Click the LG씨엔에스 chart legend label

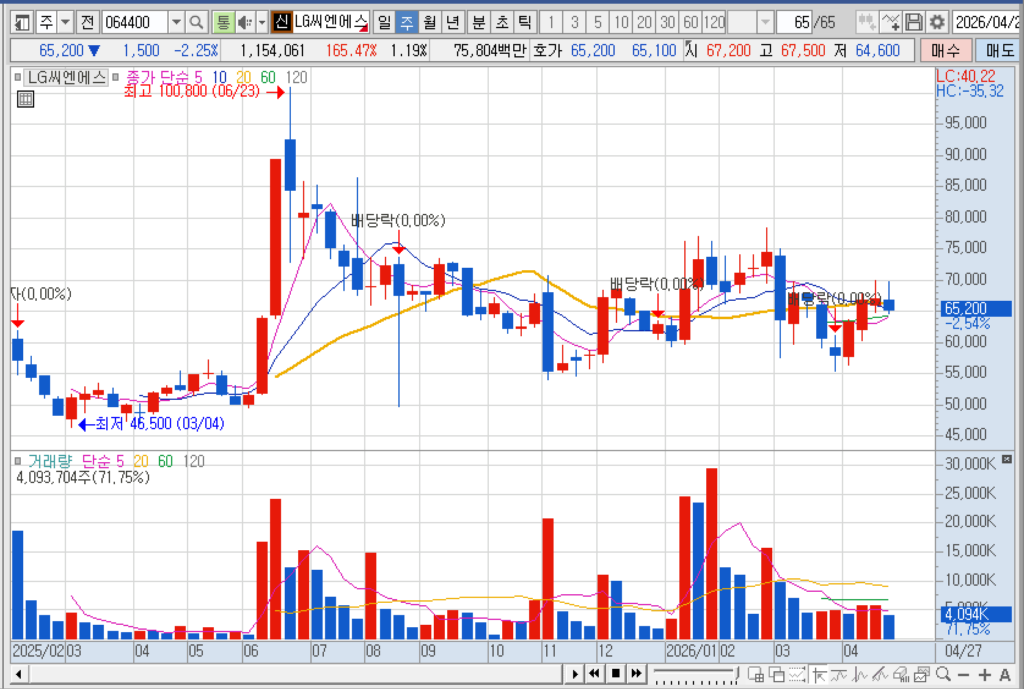66,78
